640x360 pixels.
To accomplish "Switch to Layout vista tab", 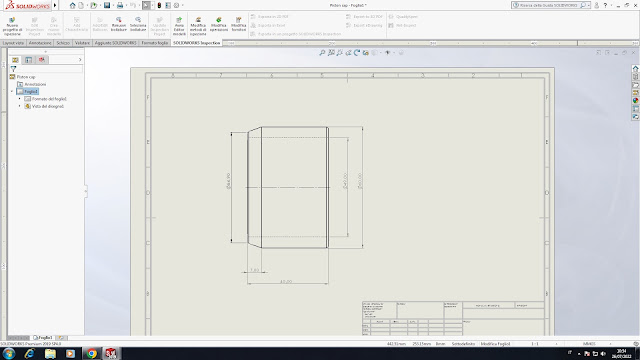I will [13, 43].
